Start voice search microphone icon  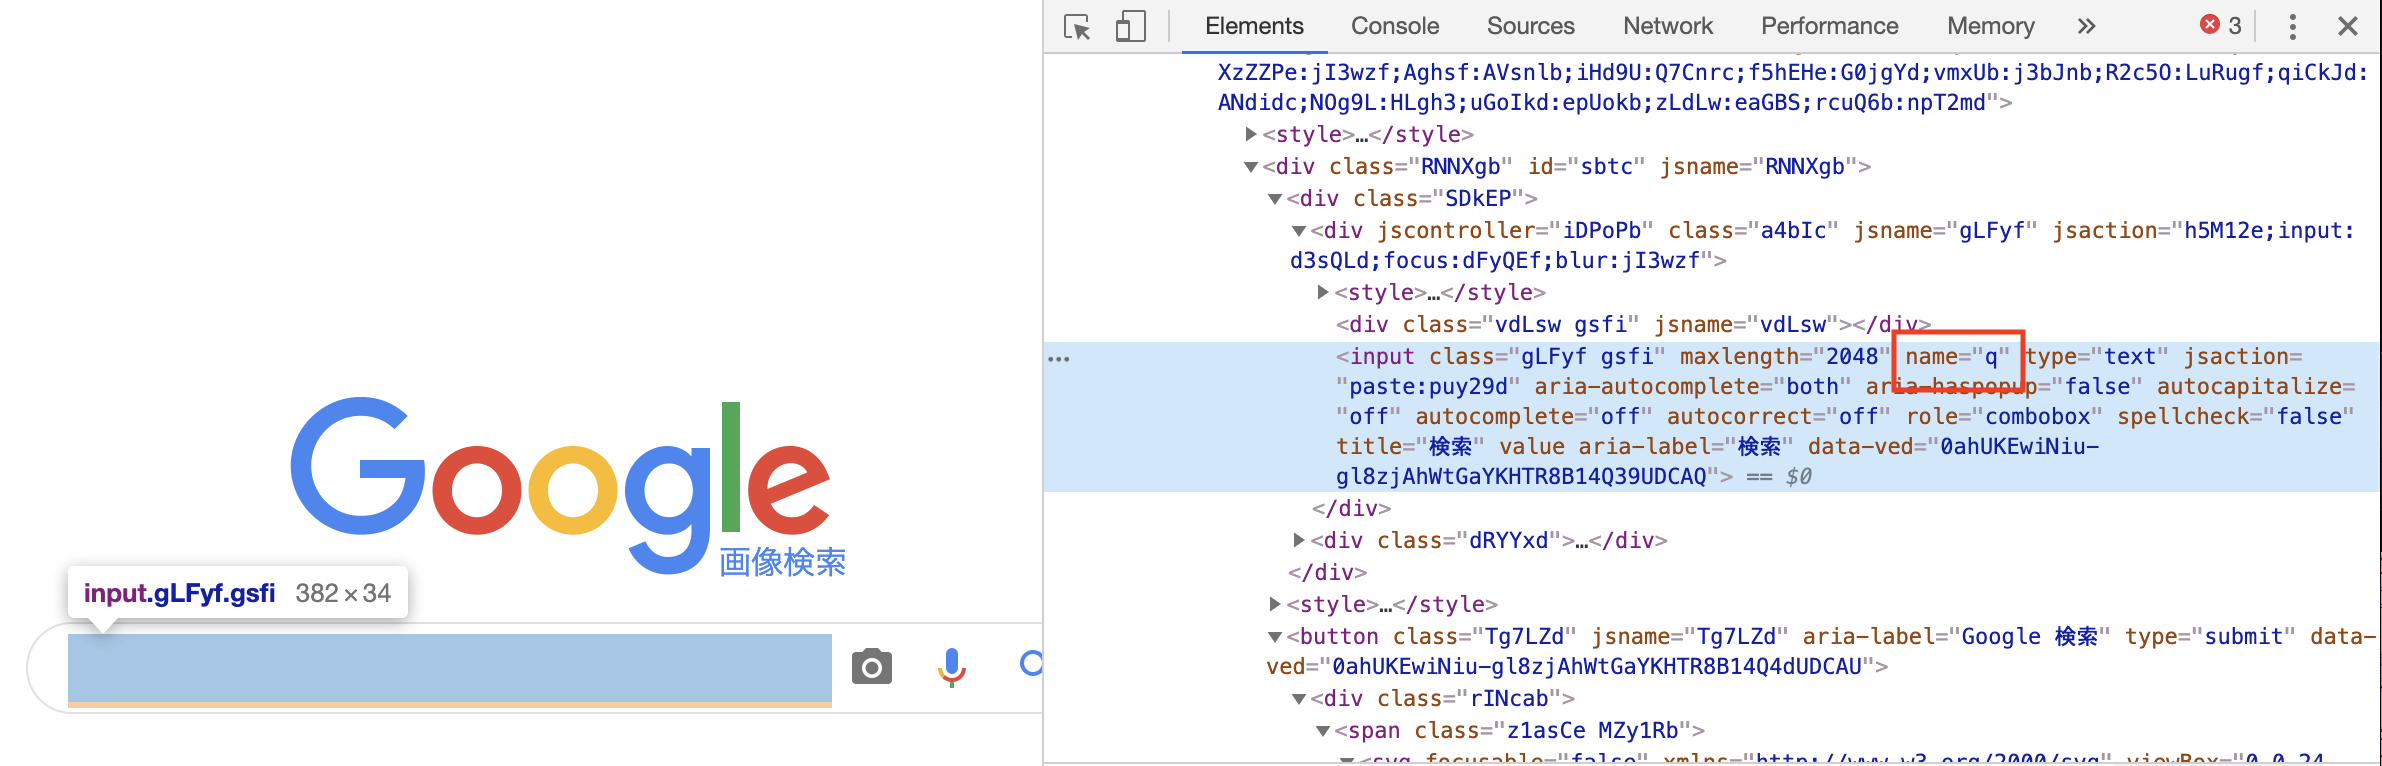tap(952, 667)
